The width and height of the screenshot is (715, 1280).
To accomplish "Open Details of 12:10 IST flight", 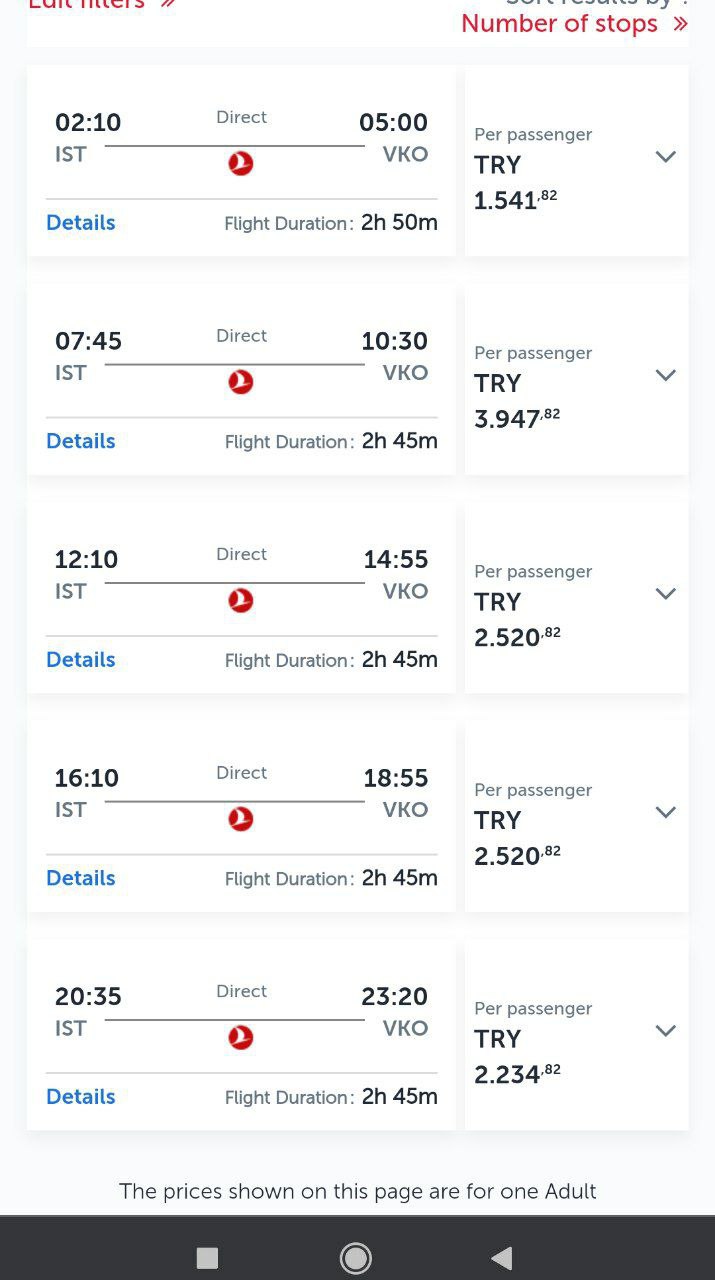I will tap(81, 660).
